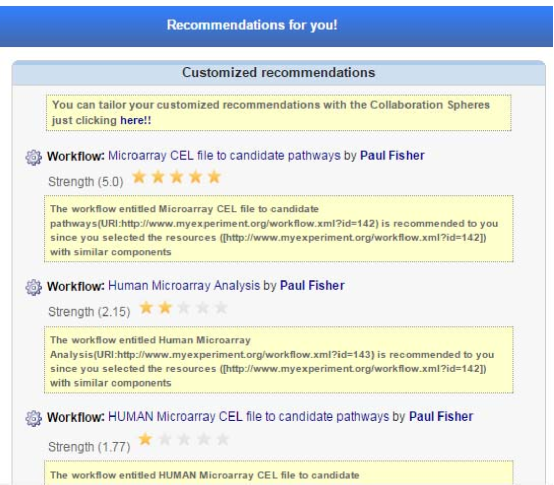Click second gold star of Strength (2.15) rating
Viewport: 554px width, 485px height.
tap(165, 308)
